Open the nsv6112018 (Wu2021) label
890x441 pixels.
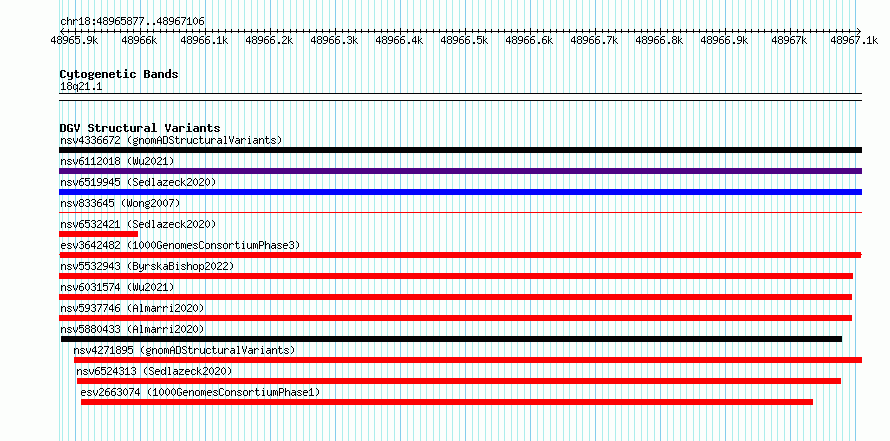[117, 161]
